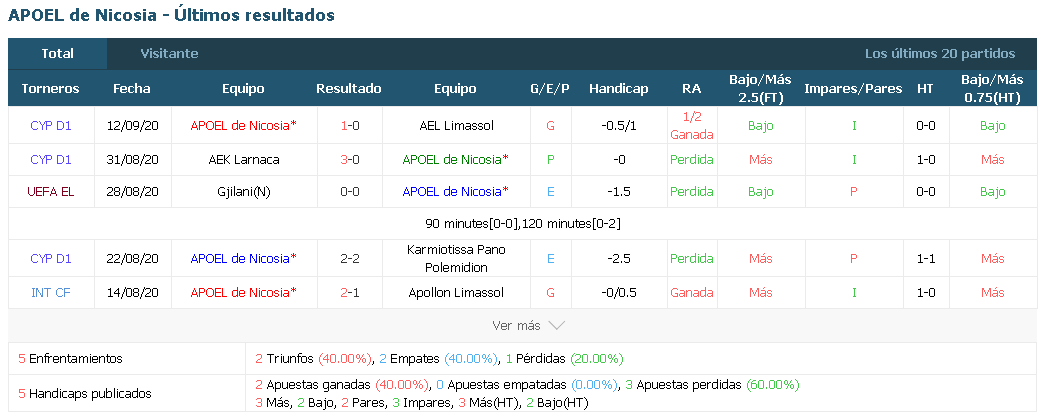Click UEFA EL tournament link
The width and height of the screenshot is (1043, 416).
pyautogui.click(x=51, y=192)
